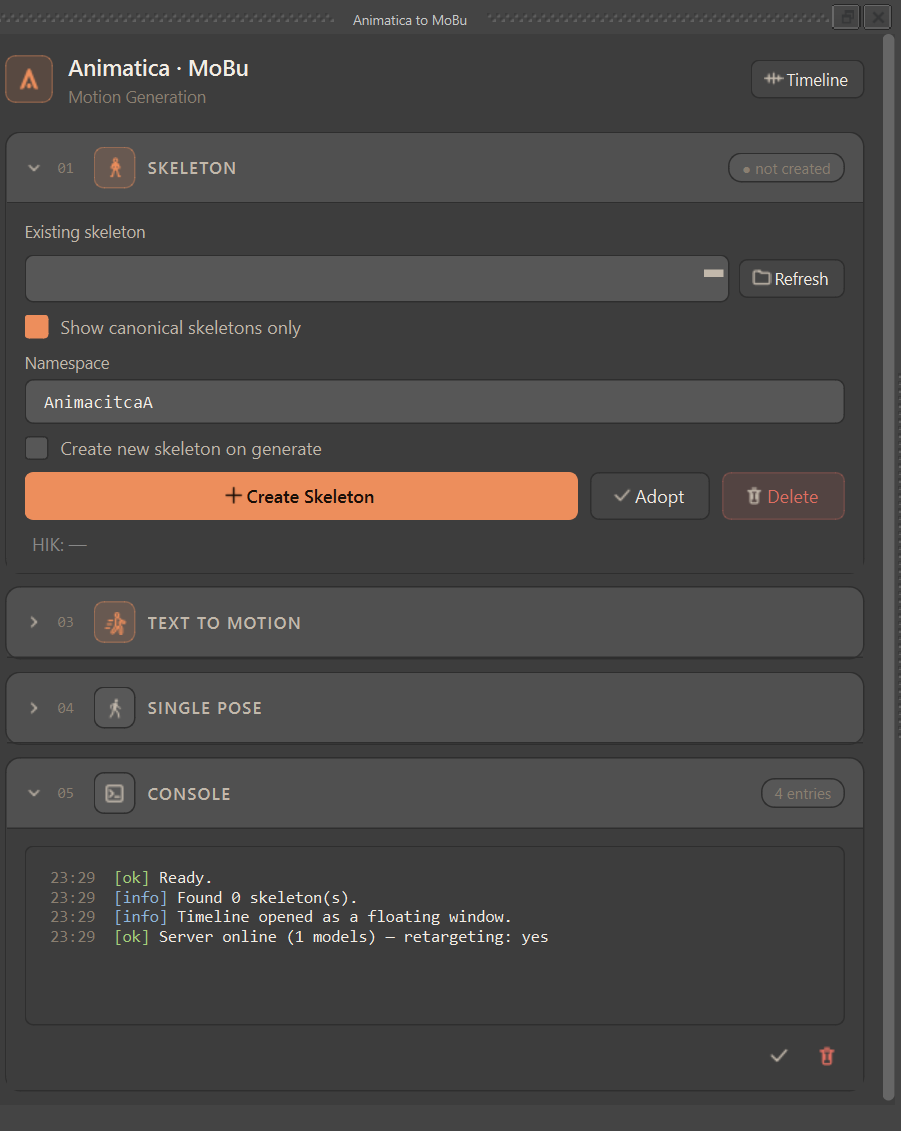This screenshot has width=901, height=1131.
Task: Expand the 03 Text to Motion section
Action: click(x=34, y=622)
